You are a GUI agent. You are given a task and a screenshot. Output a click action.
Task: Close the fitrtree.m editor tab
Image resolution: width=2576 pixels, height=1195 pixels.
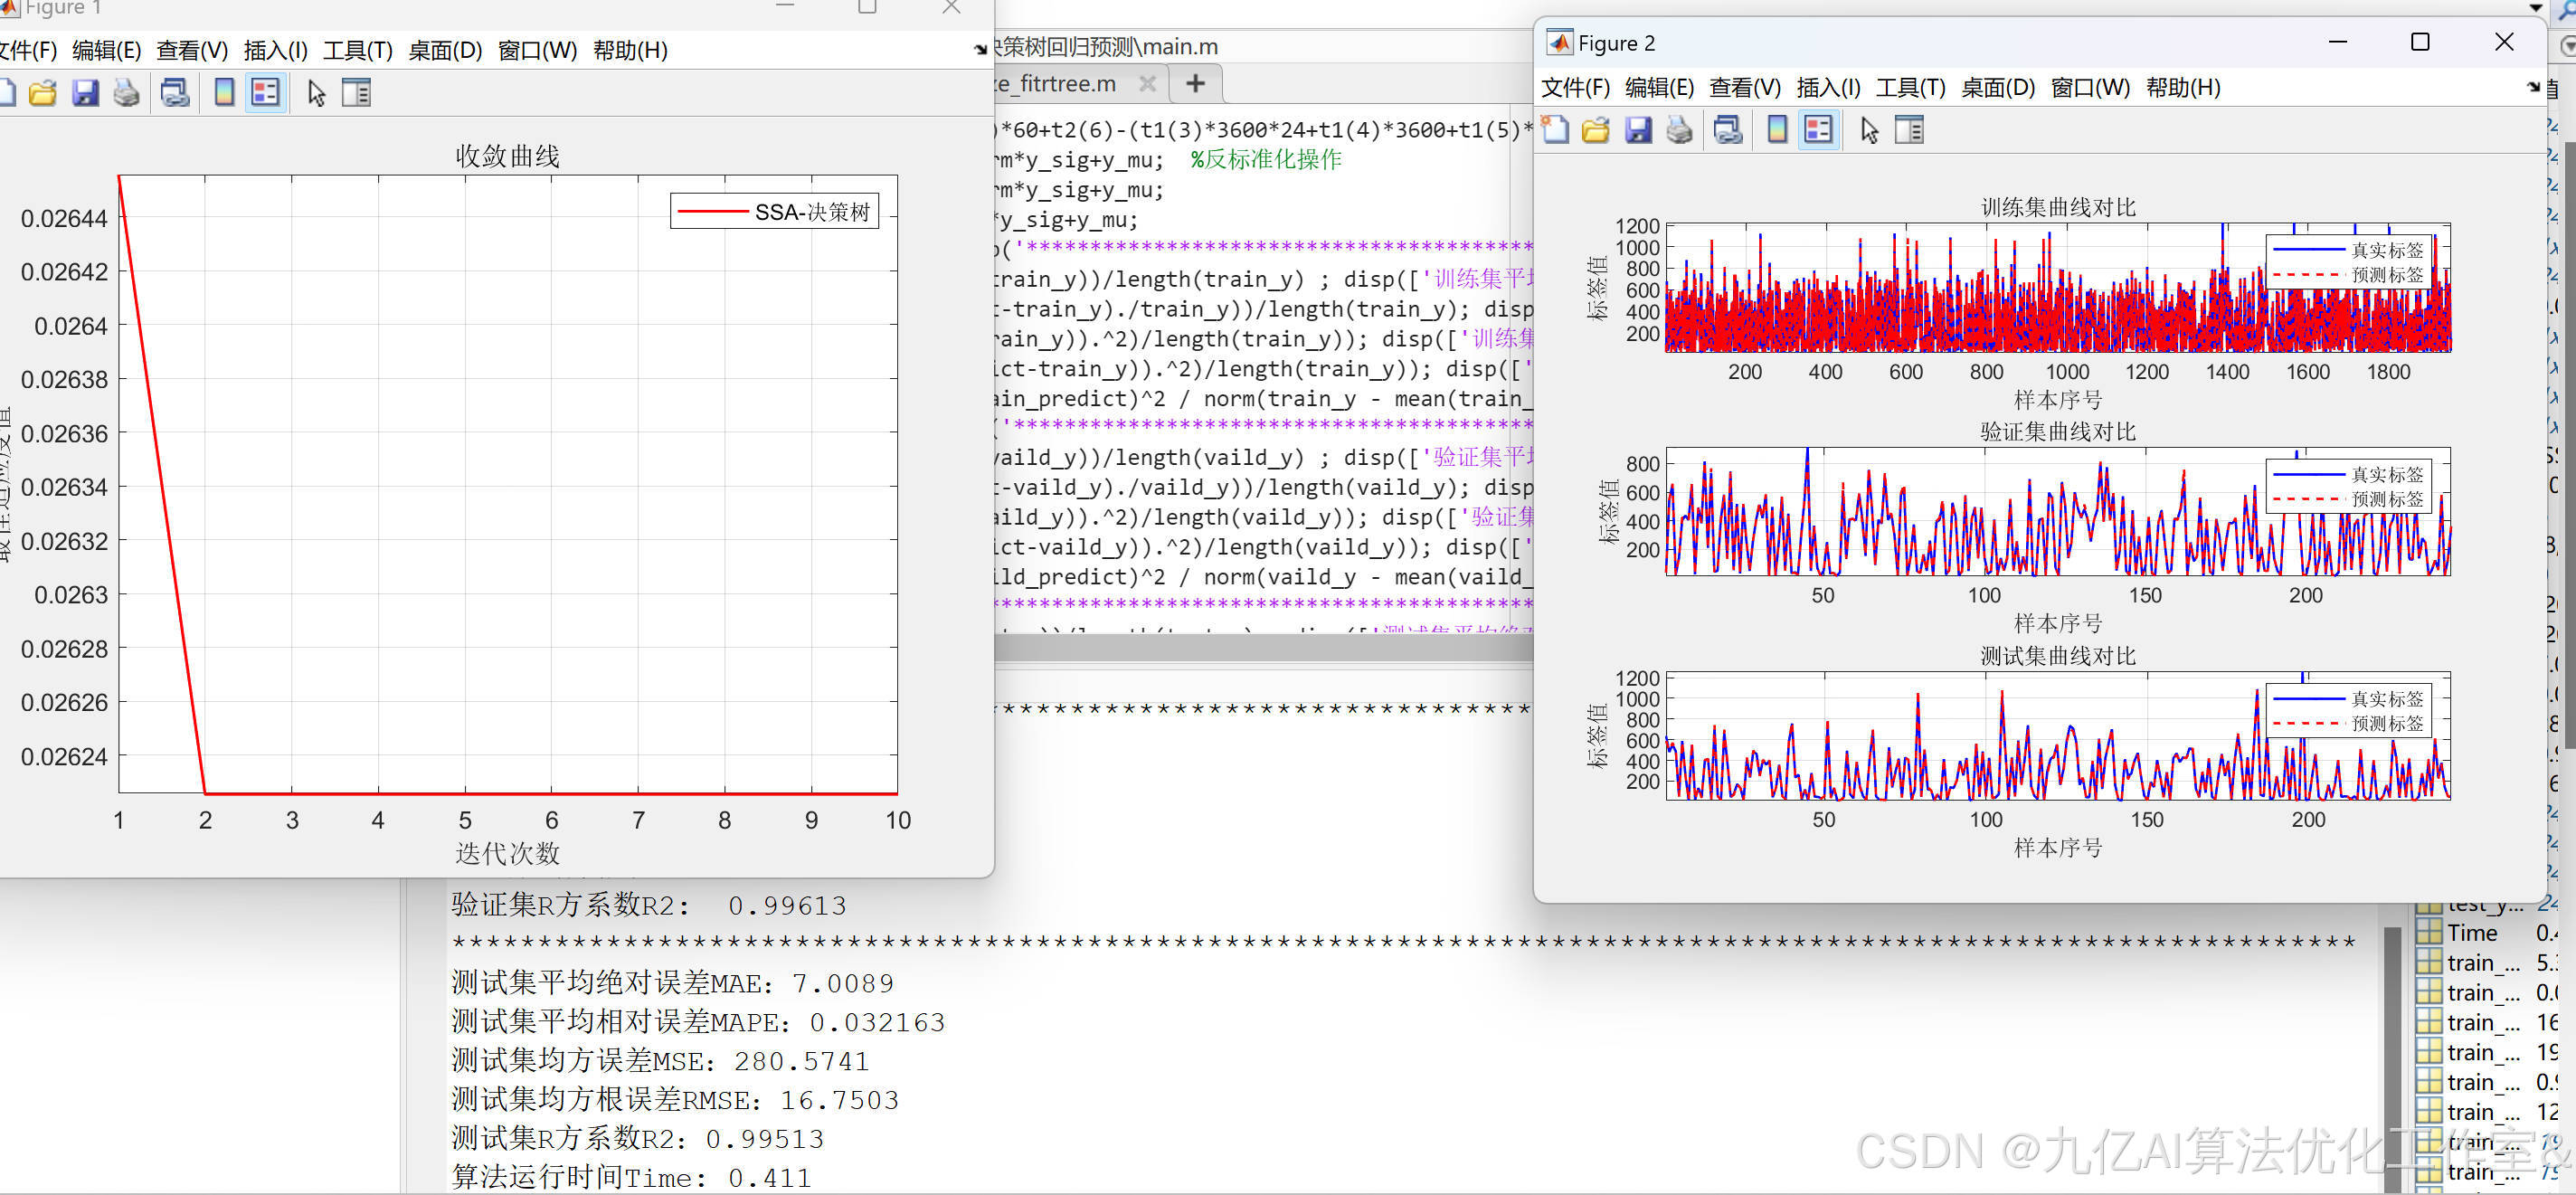point(1148,84)
